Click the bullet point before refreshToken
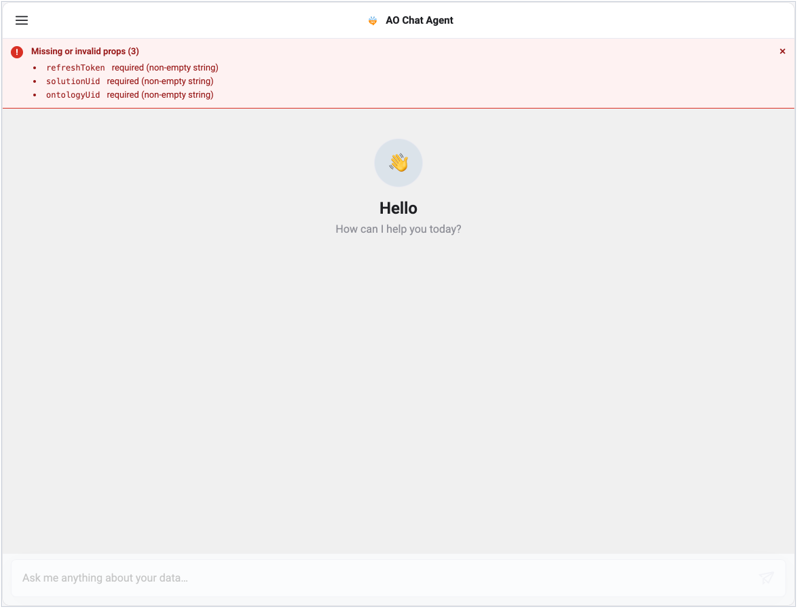The height and width of the screenshot is (608, 797). (35, 68)
